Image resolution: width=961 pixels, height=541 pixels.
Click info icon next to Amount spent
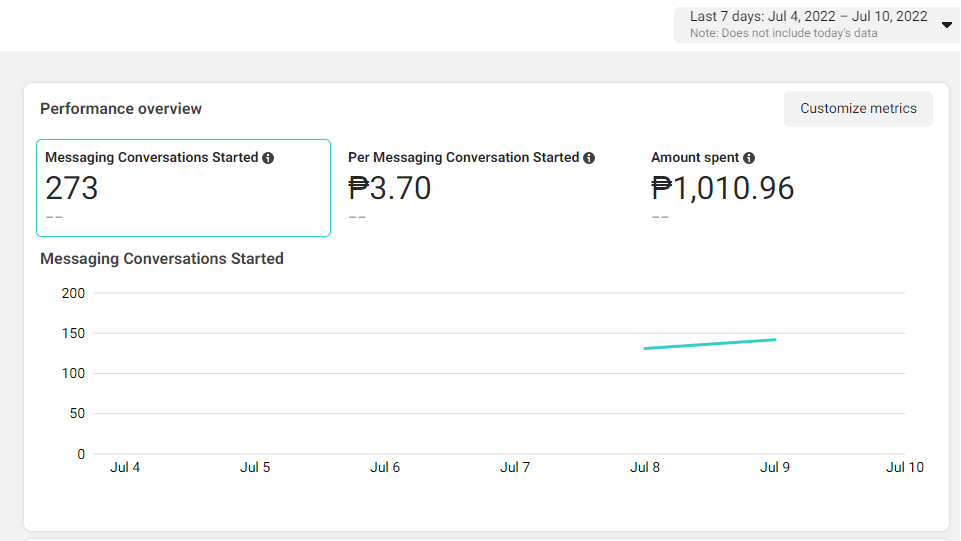[749, 158]
